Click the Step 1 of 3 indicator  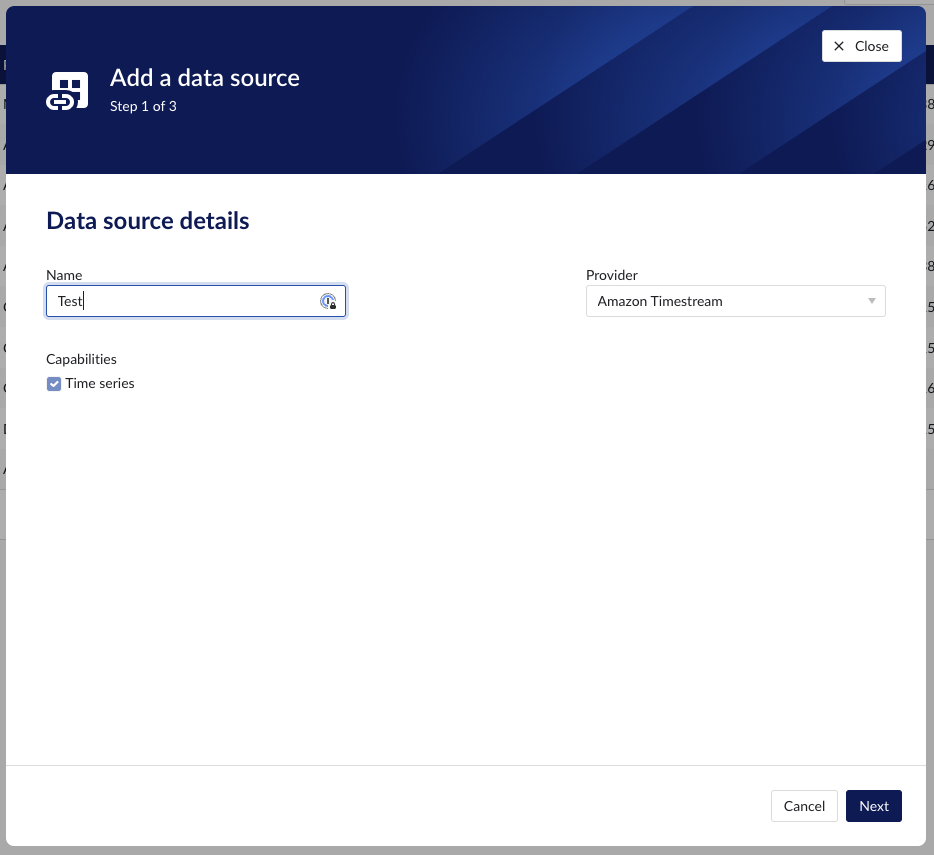click(x=143, y=106)
